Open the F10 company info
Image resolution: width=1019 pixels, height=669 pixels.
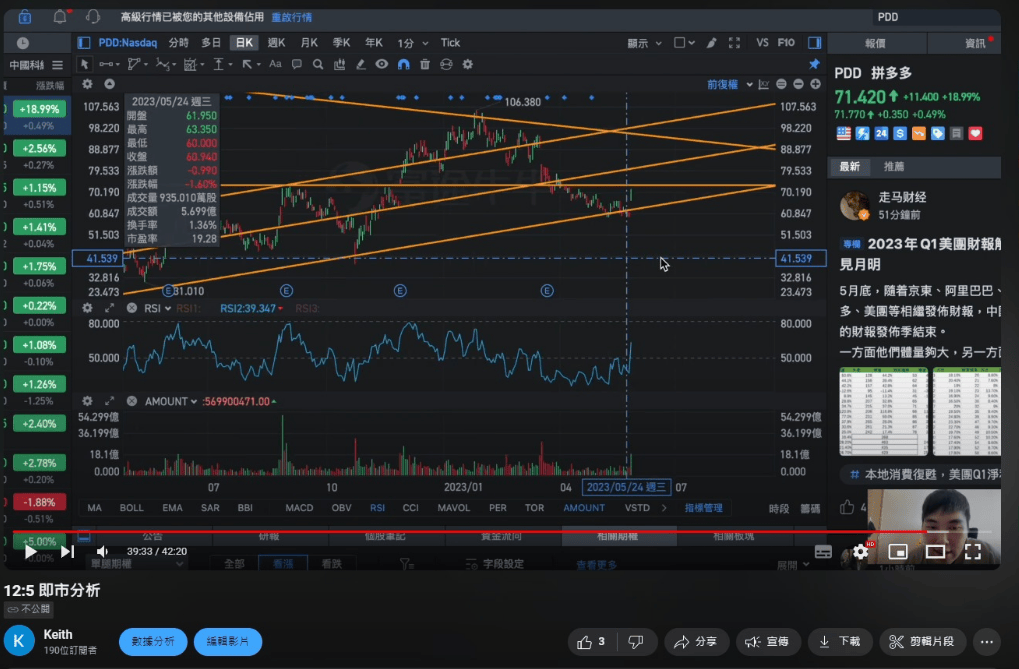click(786, 43)
